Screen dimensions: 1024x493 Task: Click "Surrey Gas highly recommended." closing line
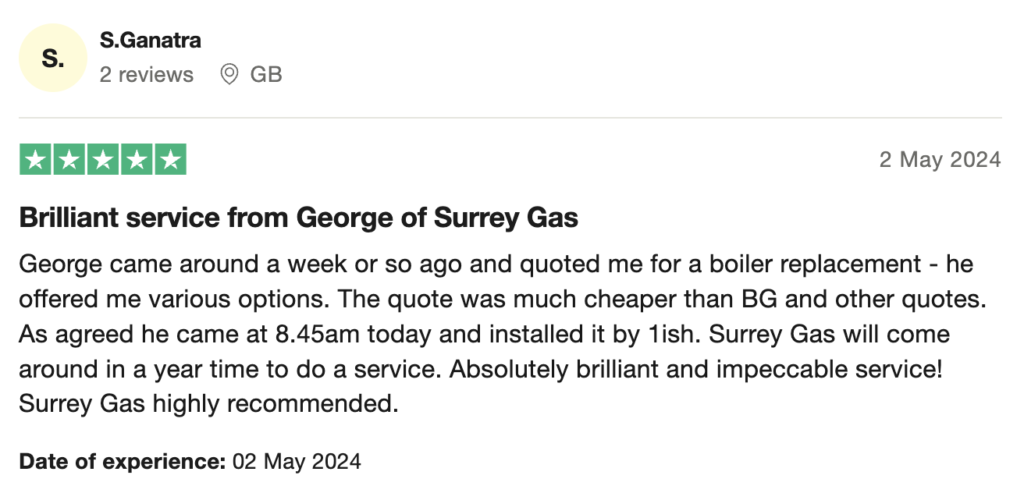tap(209, 404)
